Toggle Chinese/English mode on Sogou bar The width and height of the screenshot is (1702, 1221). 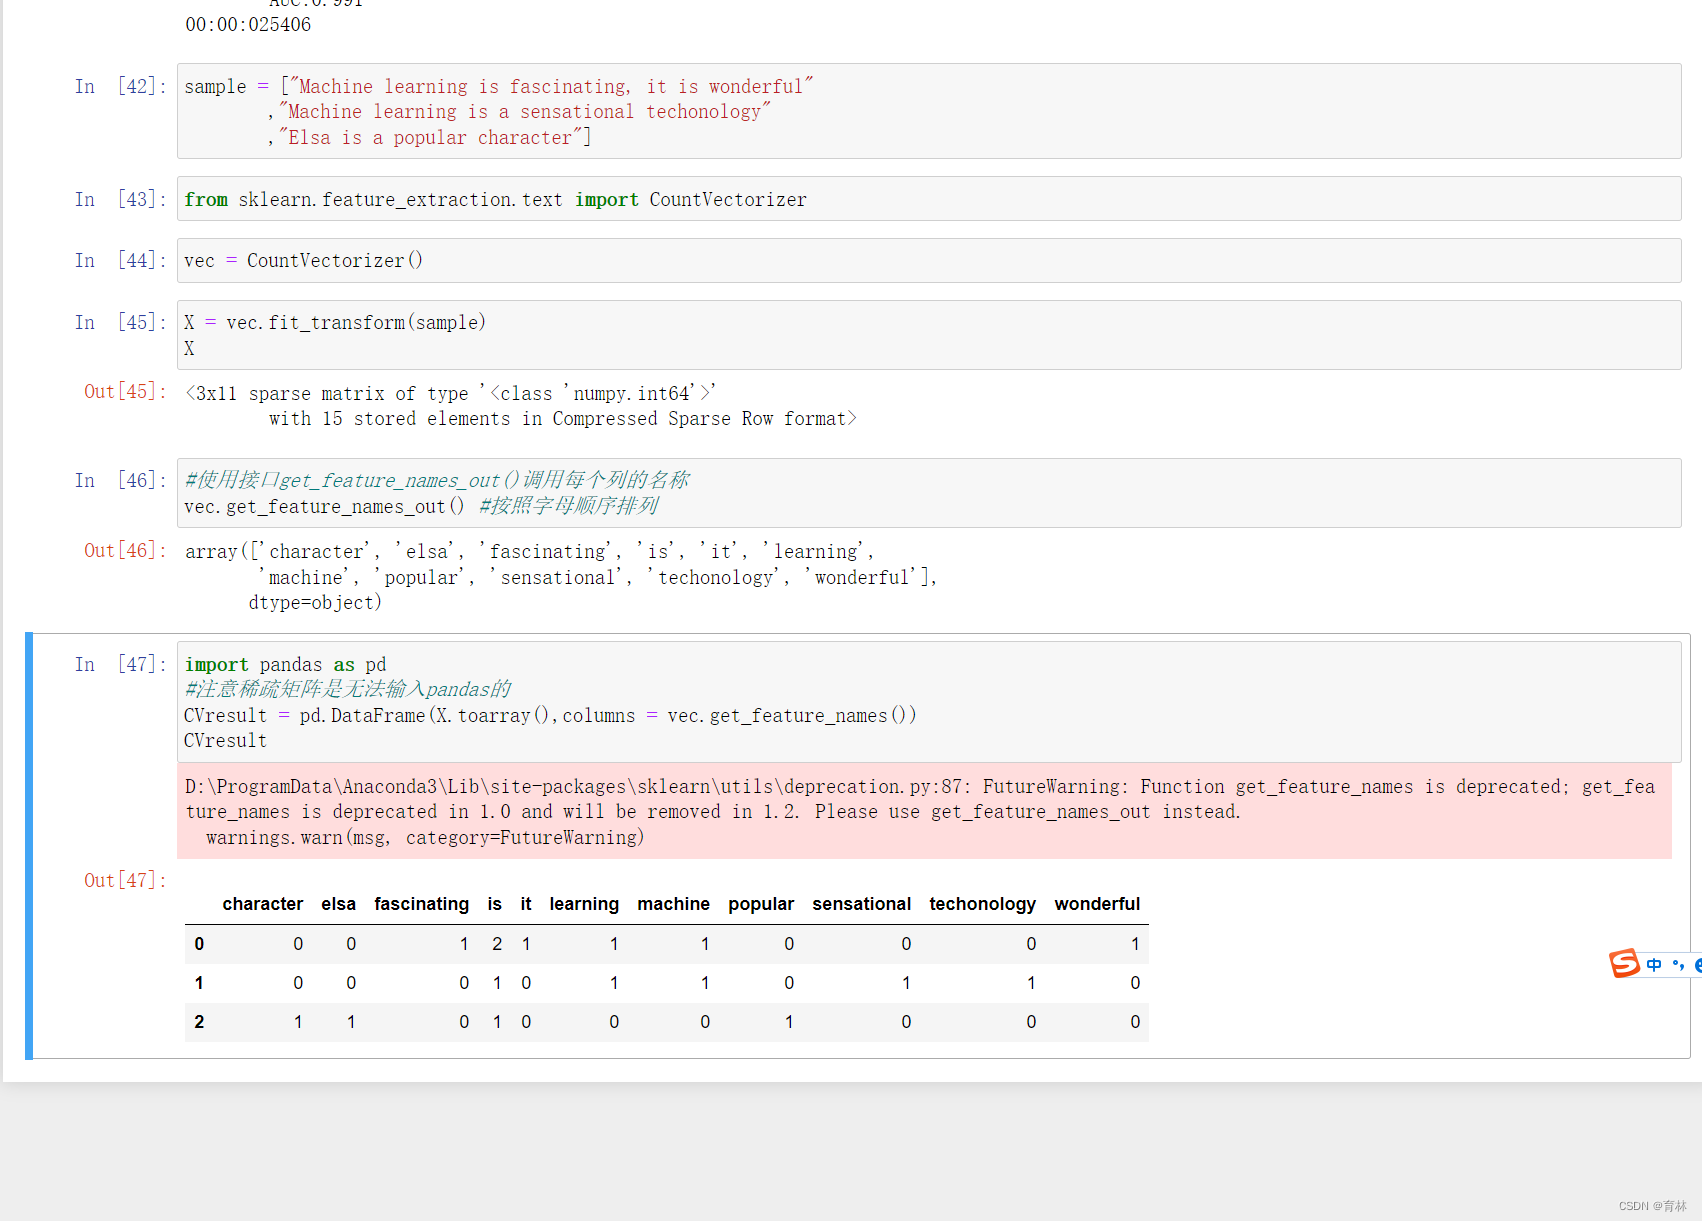point(1654,965)
